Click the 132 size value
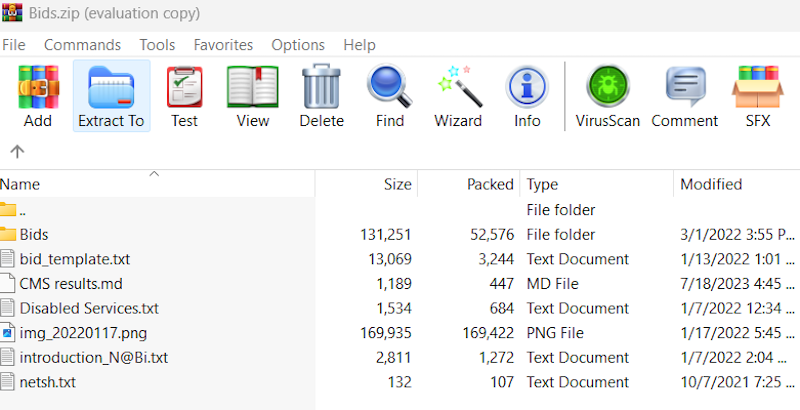 click(x=399, y=382)
